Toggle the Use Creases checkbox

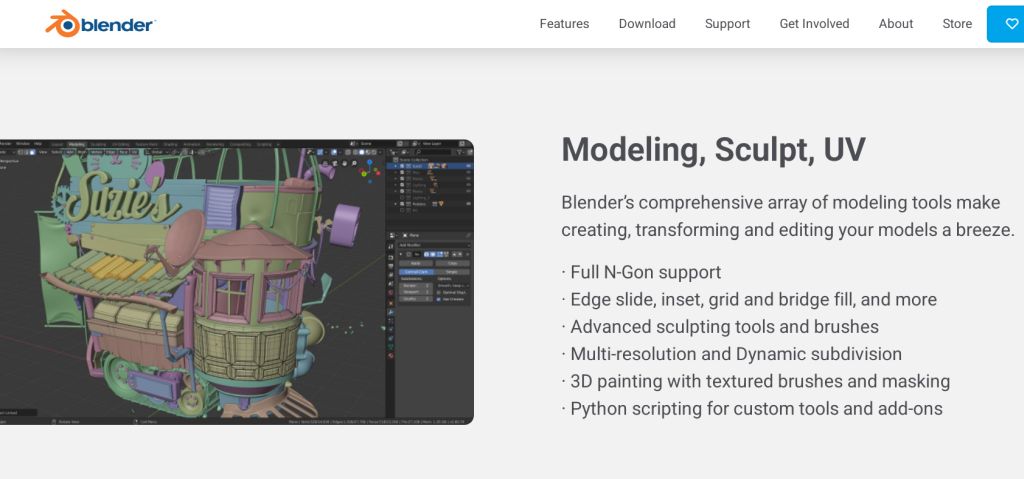(x=439, y=298)
